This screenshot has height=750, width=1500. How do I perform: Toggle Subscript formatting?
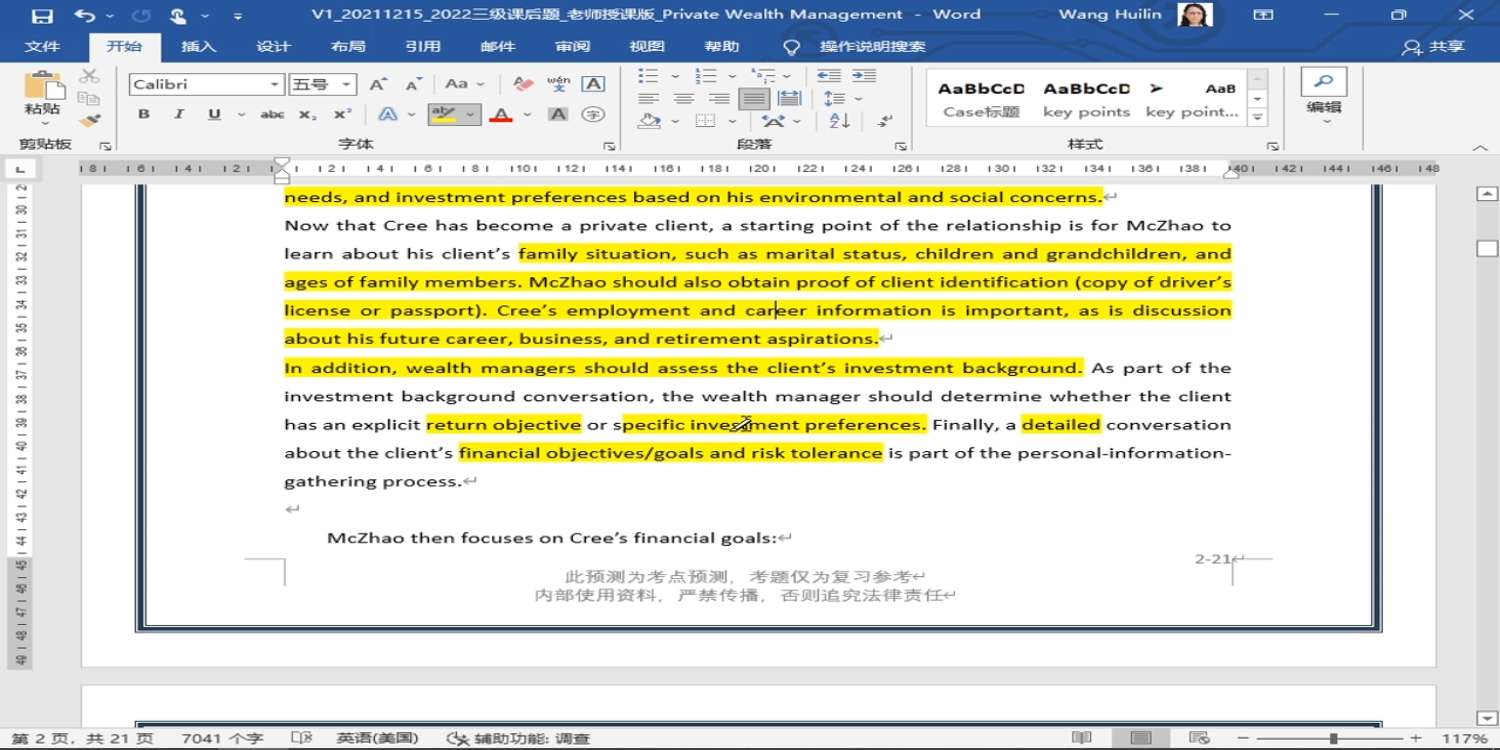308,114
